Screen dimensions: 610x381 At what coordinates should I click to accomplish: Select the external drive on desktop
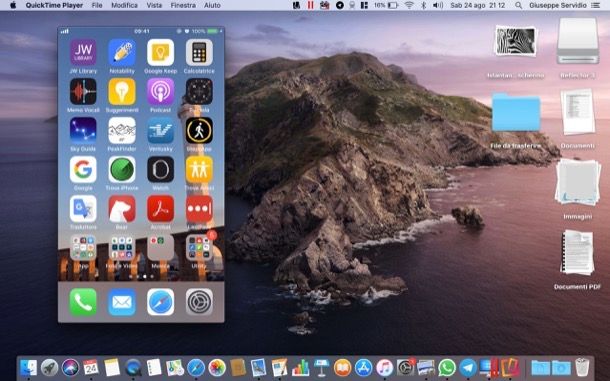click(577, 40)
